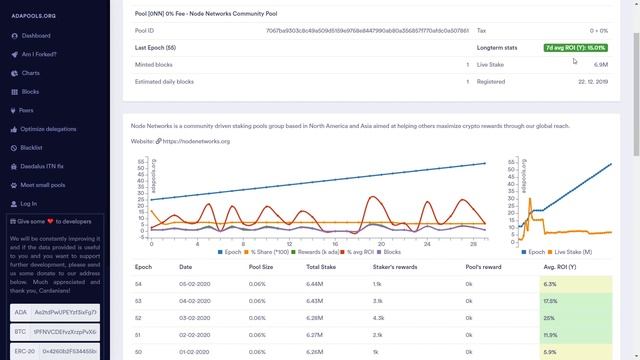Click the 17.5% avg ROI cell
This screenshot has width=640, height=360.
point(576,301)
